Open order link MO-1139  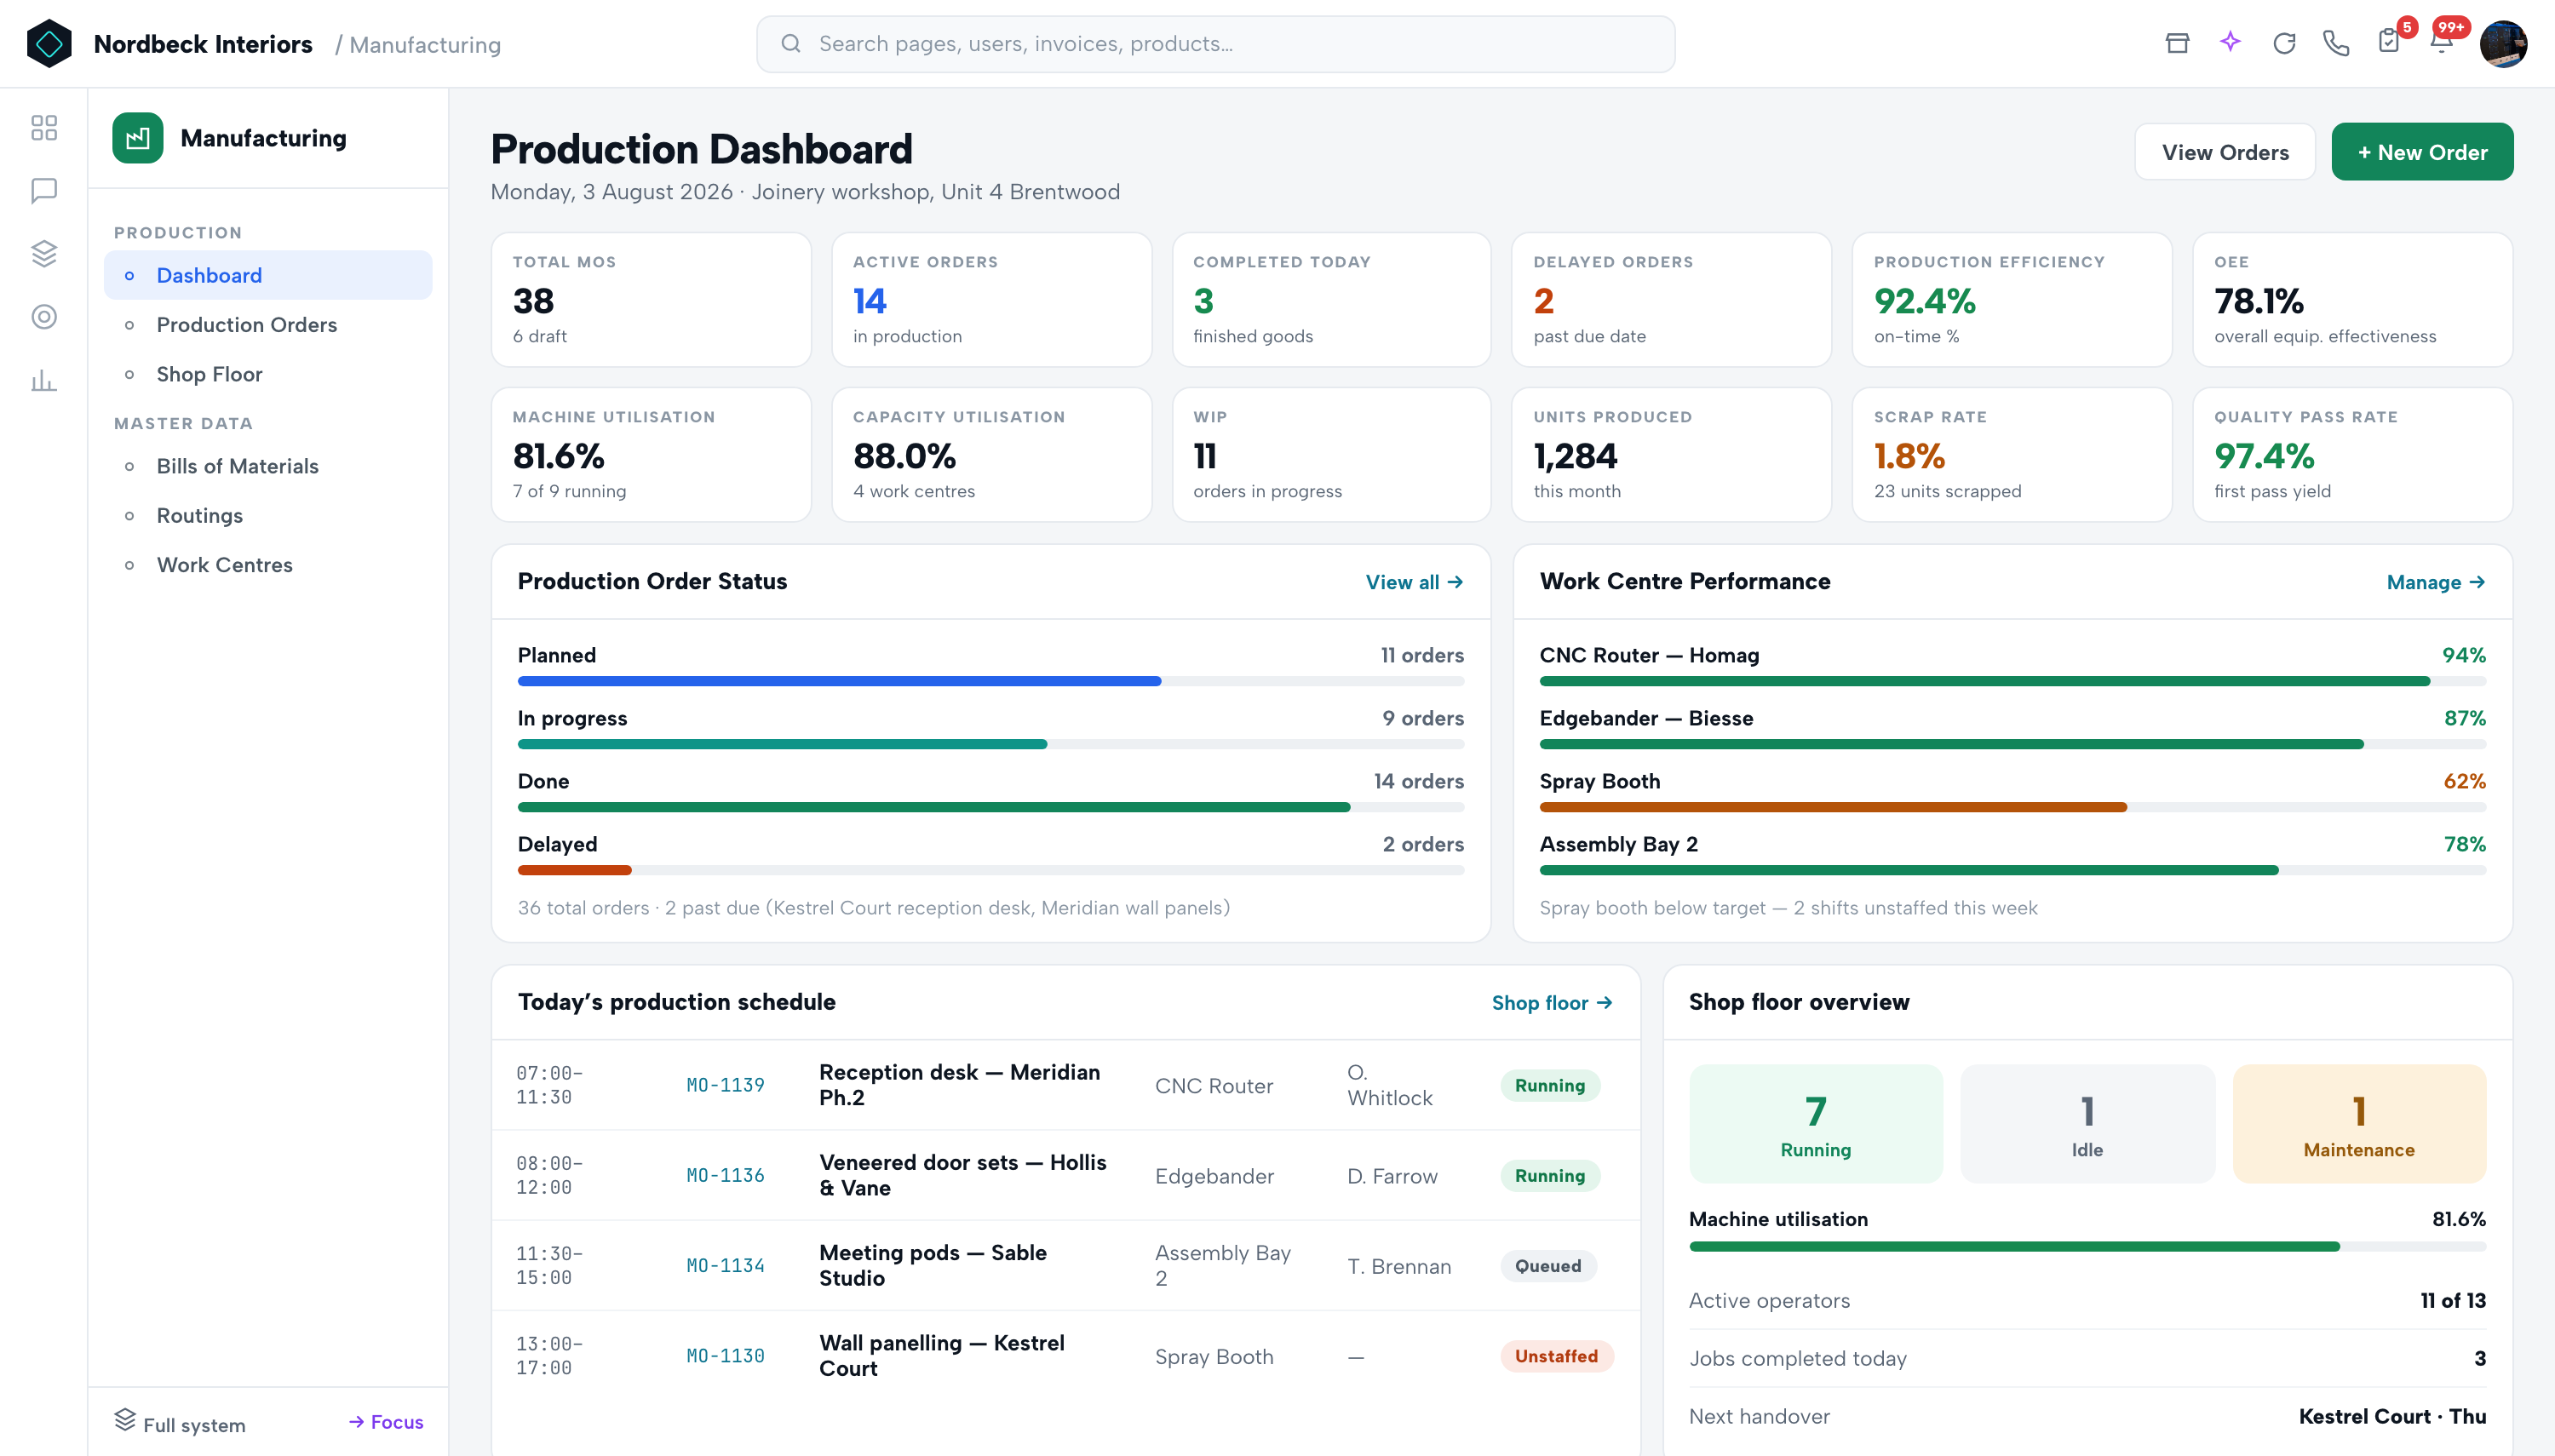point(725,1085)
